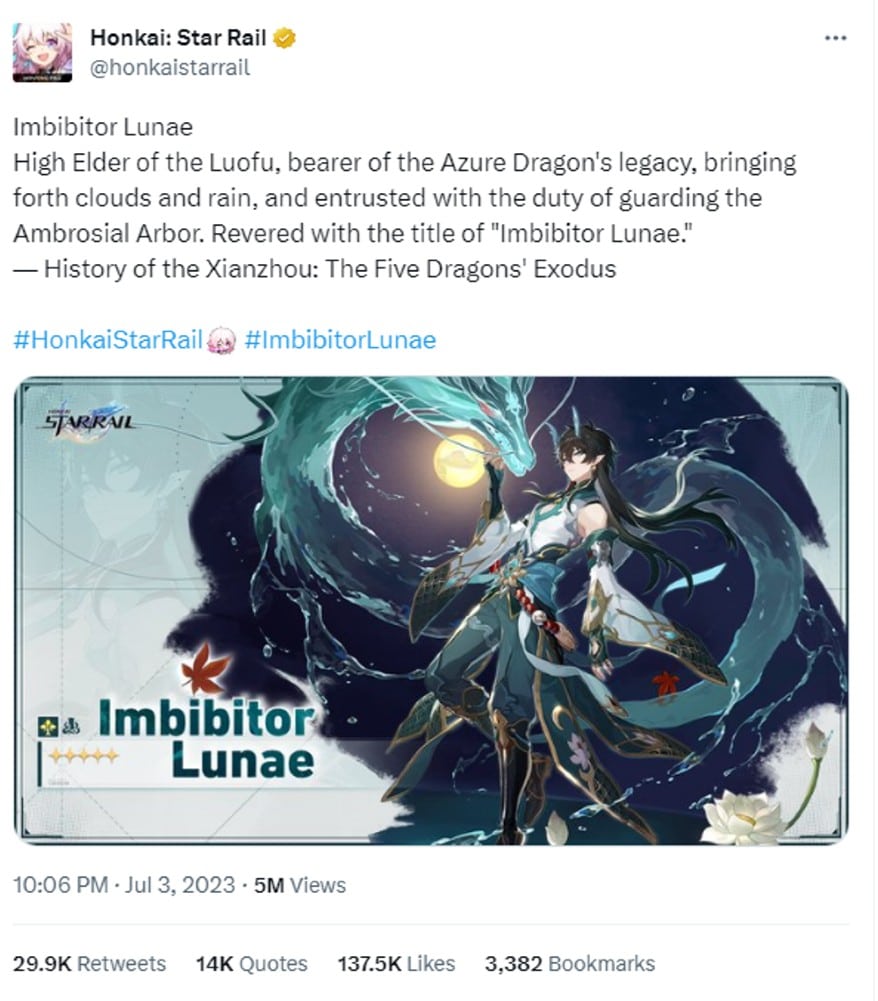The image size is (878, 1001).
Task: Open the @honkaistarrail handle
Action: 170,67
